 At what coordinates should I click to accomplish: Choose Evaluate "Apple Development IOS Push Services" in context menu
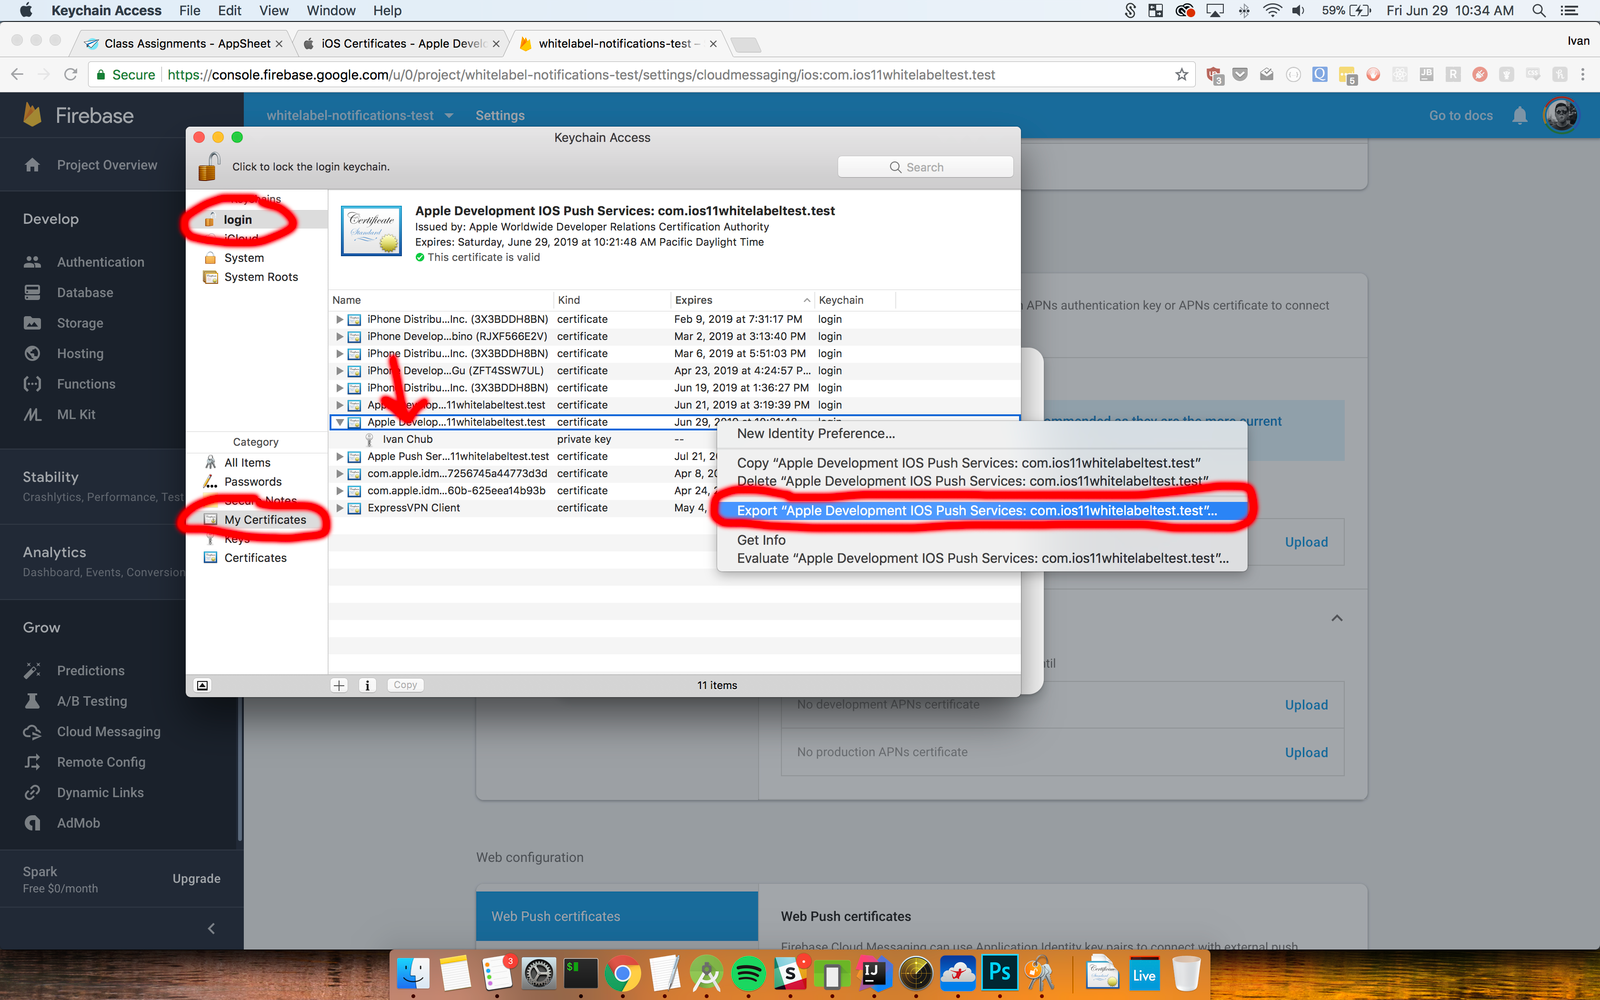[982, 558]
